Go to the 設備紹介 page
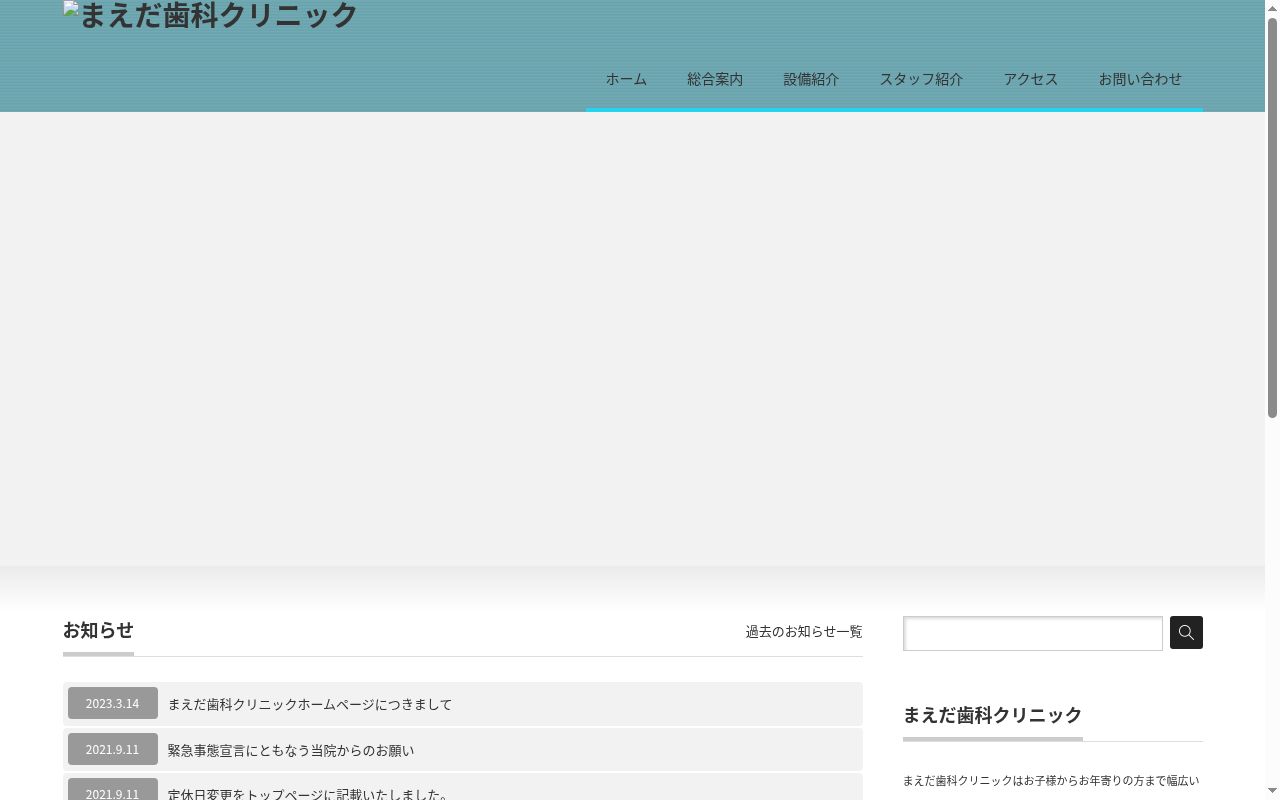The image size is (1280, 800). 811,79
